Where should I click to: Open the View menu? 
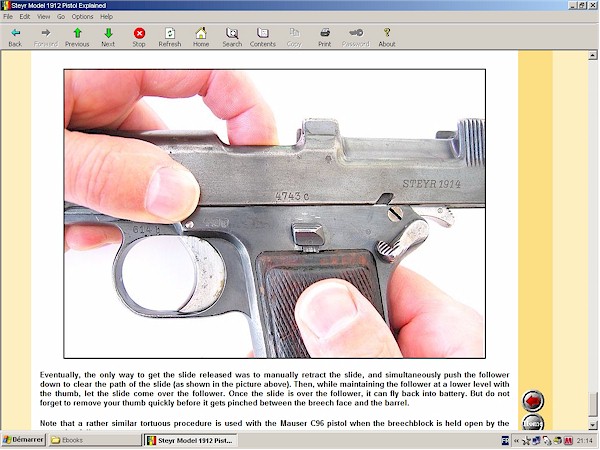coord(43,16)
